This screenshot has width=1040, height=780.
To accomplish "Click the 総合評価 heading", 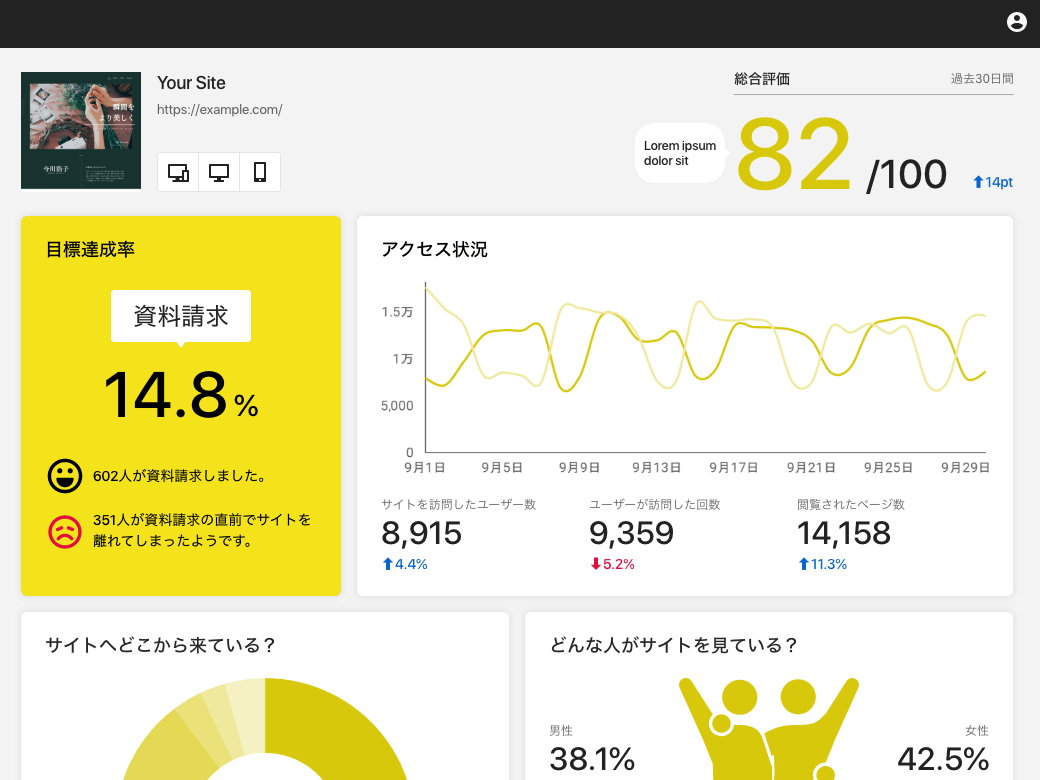I will pyautogui.click(x=761, y=79).
